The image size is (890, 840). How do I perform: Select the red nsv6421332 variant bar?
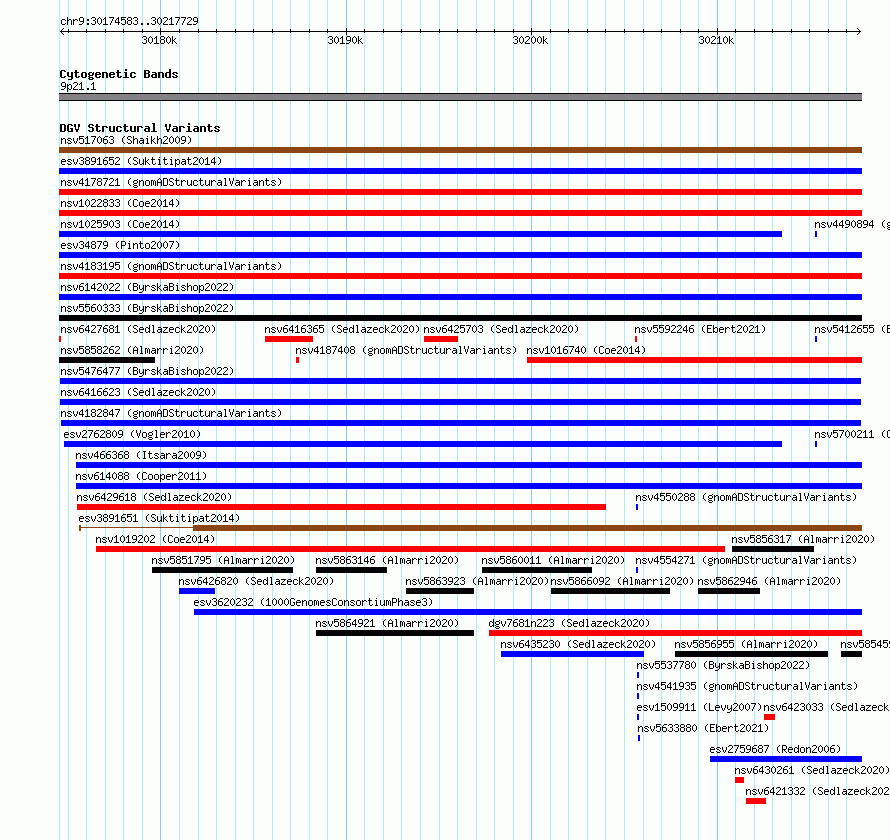pos(755,801)
